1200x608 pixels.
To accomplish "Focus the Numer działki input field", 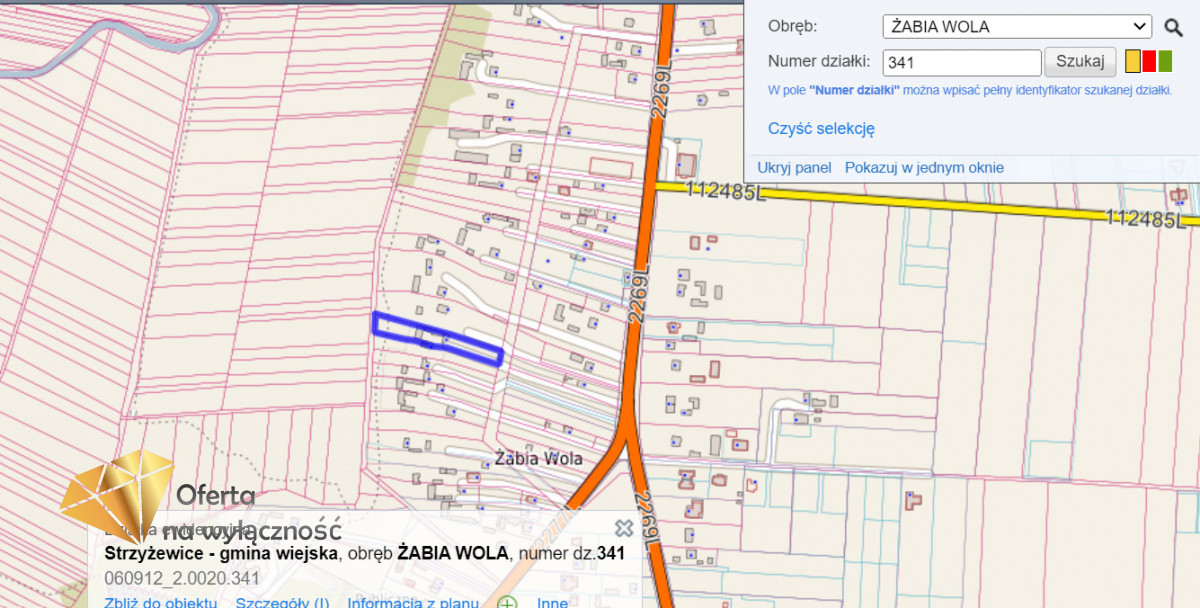I will pyautogui.click(x=962, y=63).
